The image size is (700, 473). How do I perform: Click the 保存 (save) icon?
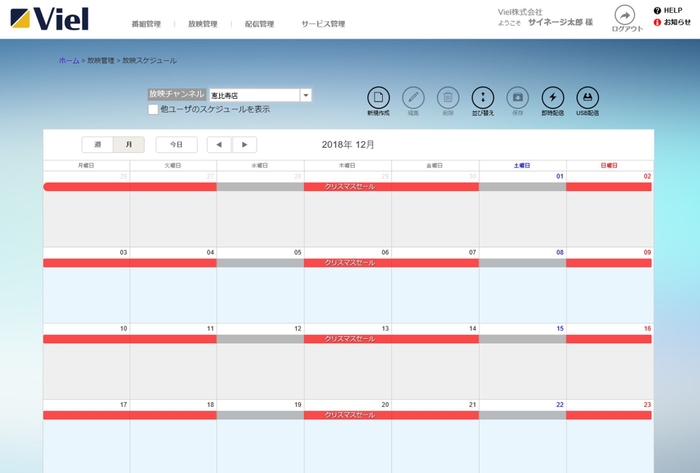pyautogui.click(x=517, y=98)
